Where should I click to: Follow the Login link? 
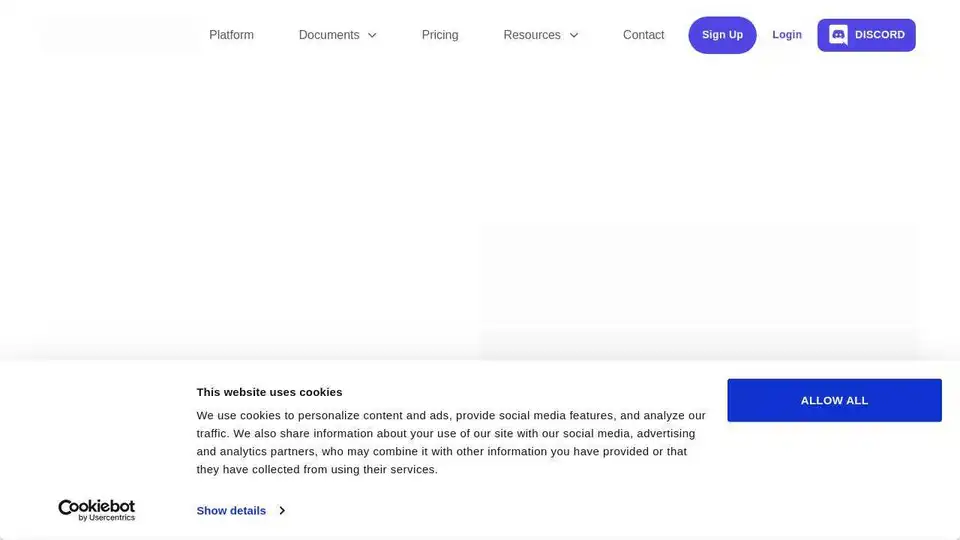[786, 35]
